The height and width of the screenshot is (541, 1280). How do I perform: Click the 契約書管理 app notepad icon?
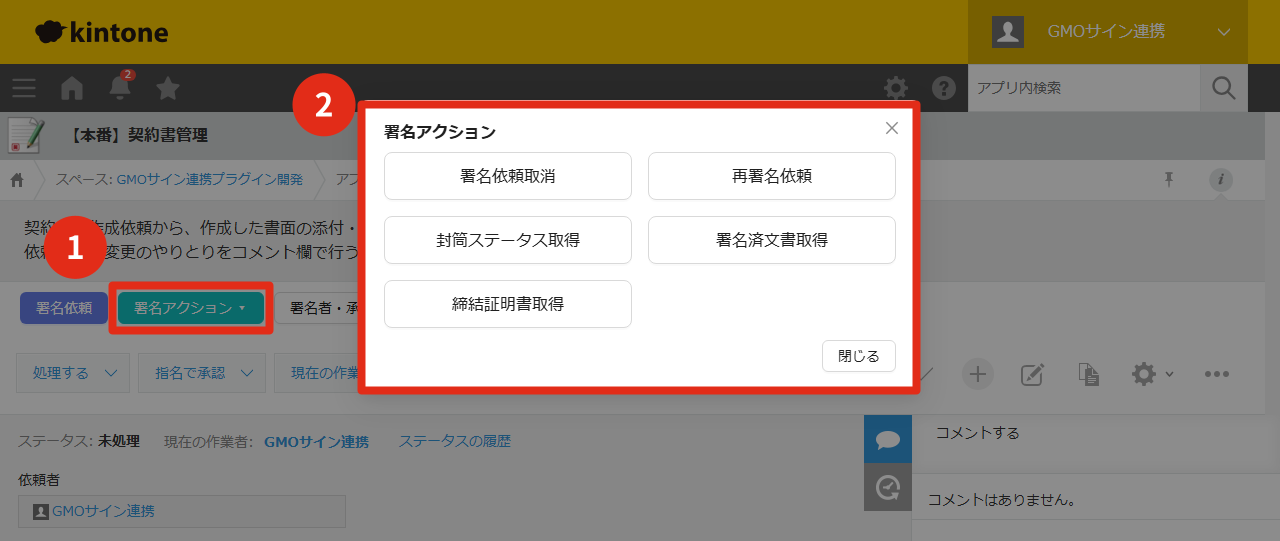26,135
